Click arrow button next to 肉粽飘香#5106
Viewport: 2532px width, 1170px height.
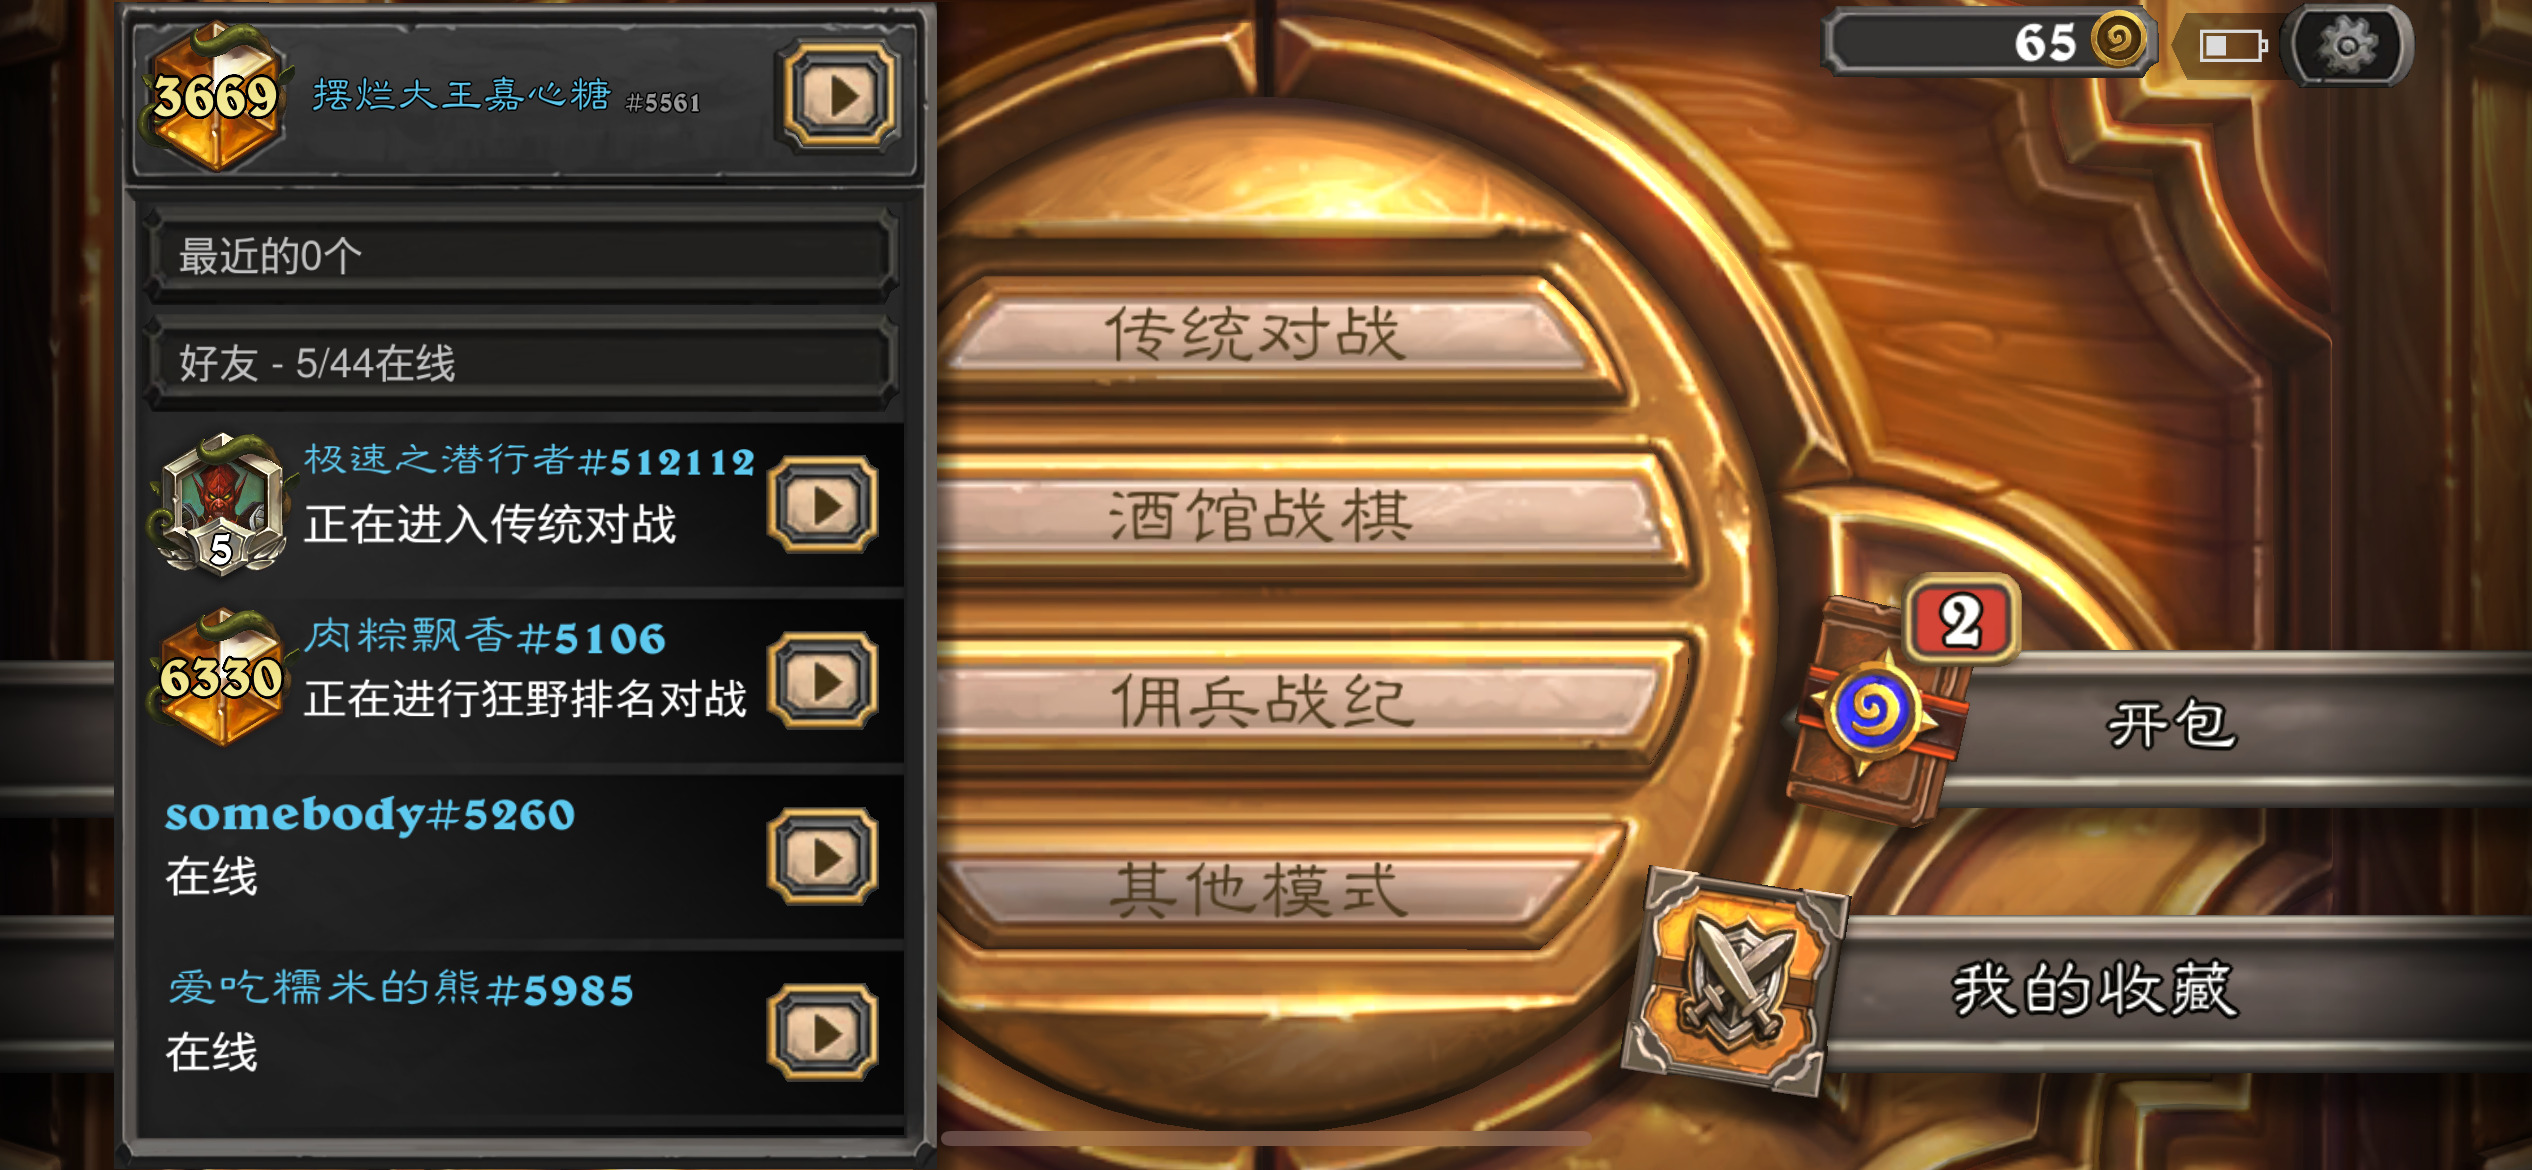click(x=823, y=681)
